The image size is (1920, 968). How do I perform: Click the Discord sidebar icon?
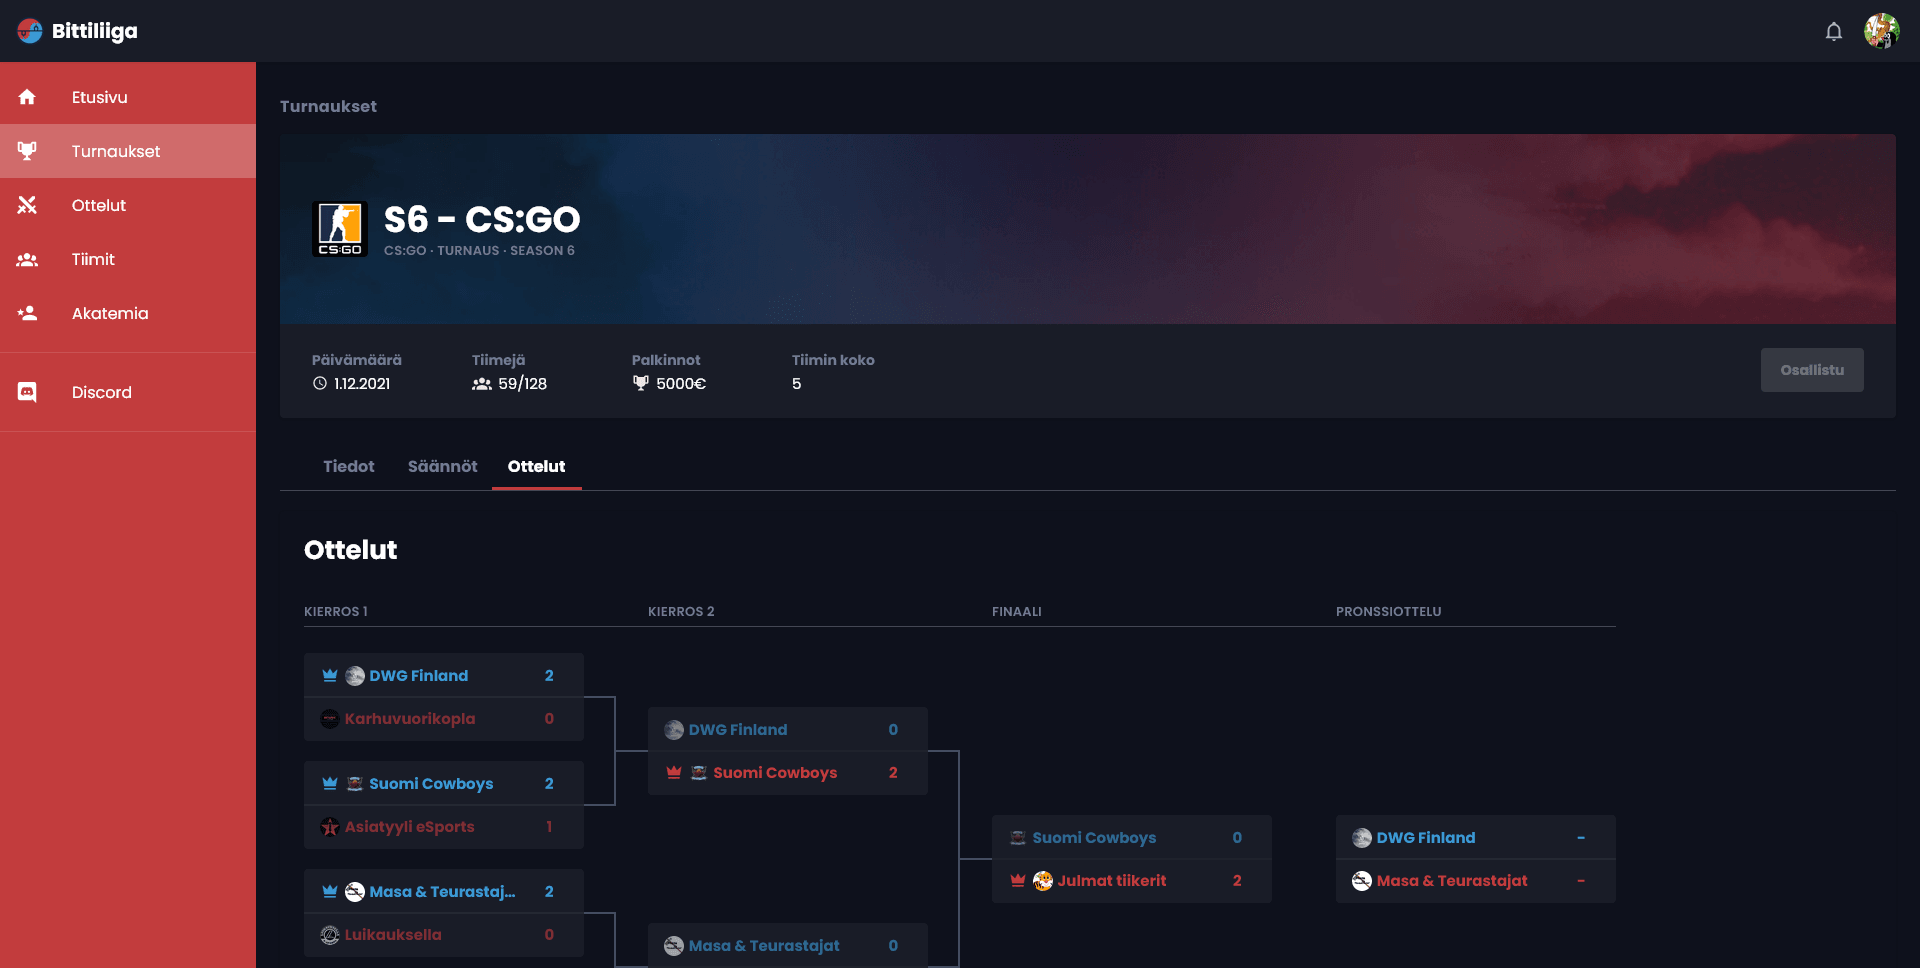coord(27,392)
